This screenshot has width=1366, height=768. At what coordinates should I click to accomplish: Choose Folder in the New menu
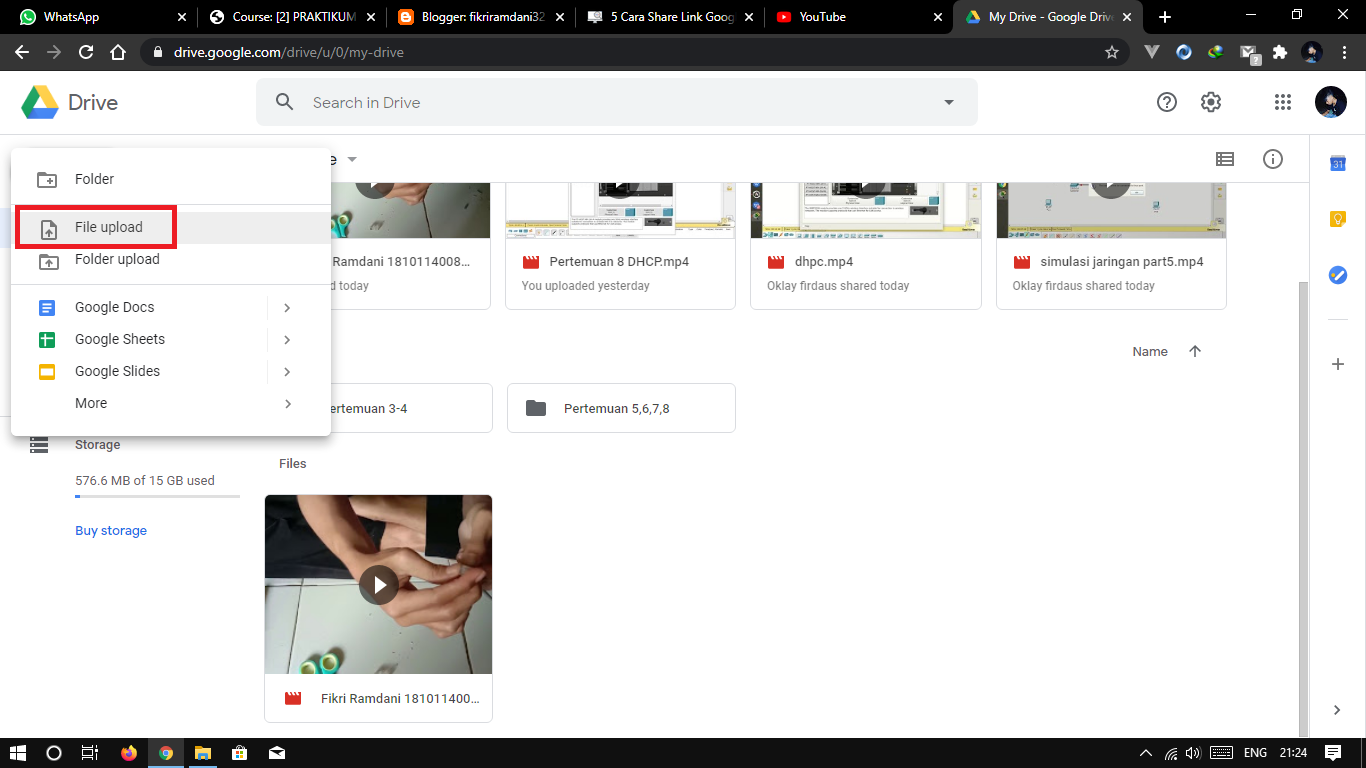[171, 179]
